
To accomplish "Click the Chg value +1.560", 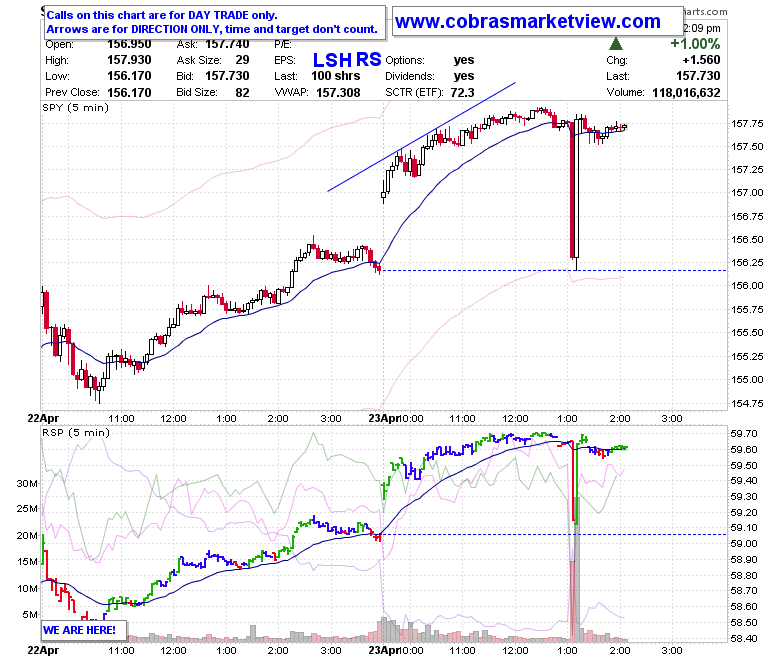I will coord(701,60).
